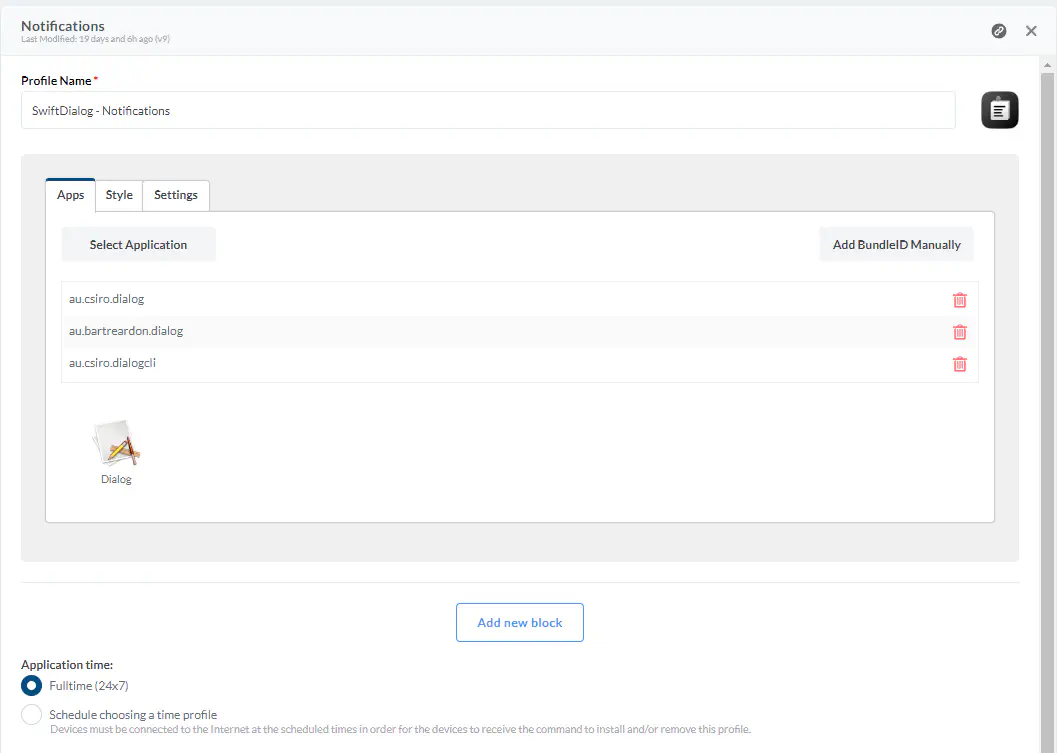Click Add new block button

click(519, 622)
